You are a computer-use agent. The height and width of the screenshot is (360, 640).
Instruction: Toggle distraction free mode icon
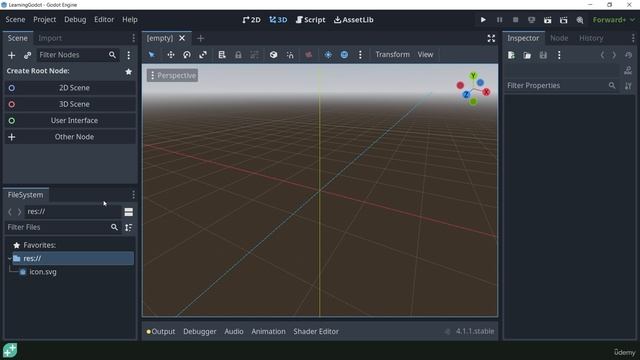[491, 38]
